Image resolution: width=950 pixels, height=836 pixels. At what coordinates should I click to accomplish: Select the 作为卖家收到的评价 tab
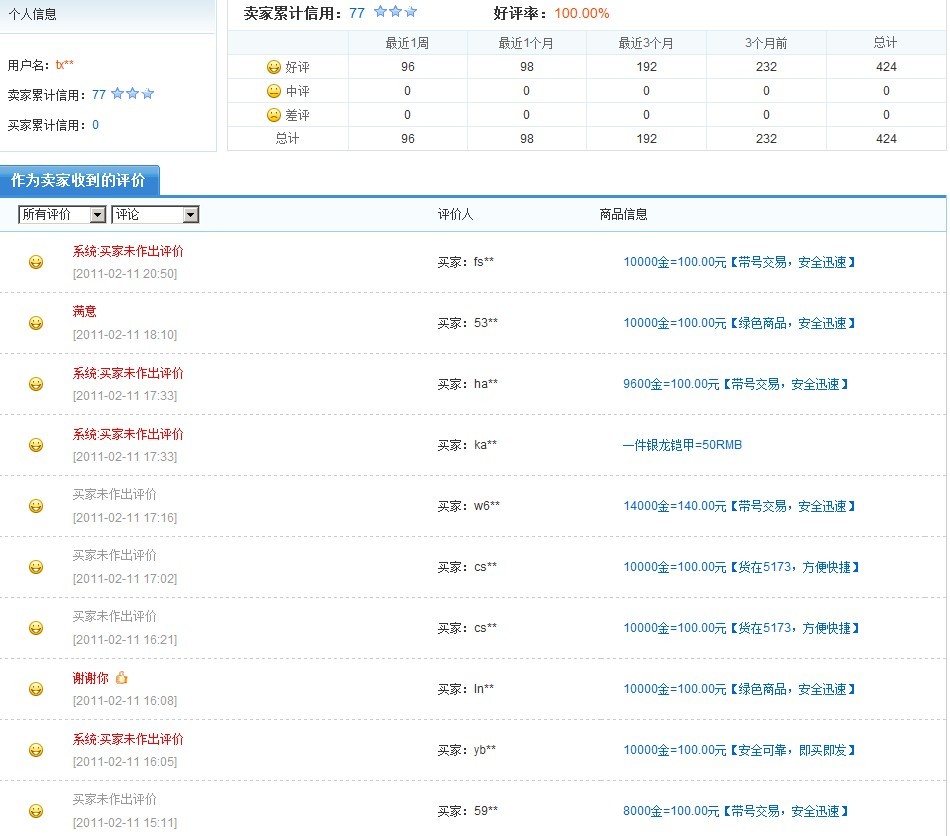[78, 181]
